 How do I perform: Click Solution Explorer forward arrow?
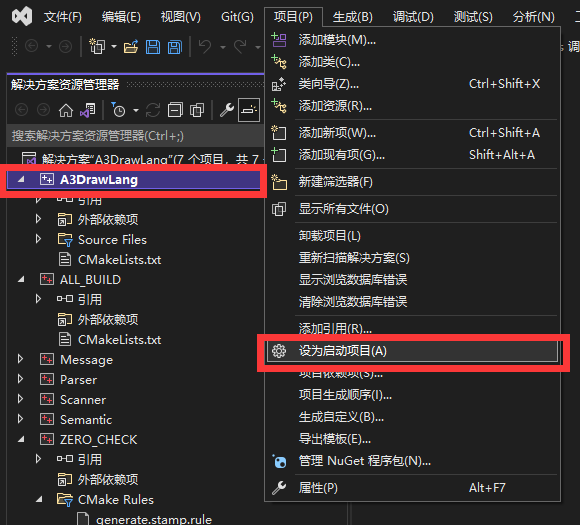[x=43, y=110]
